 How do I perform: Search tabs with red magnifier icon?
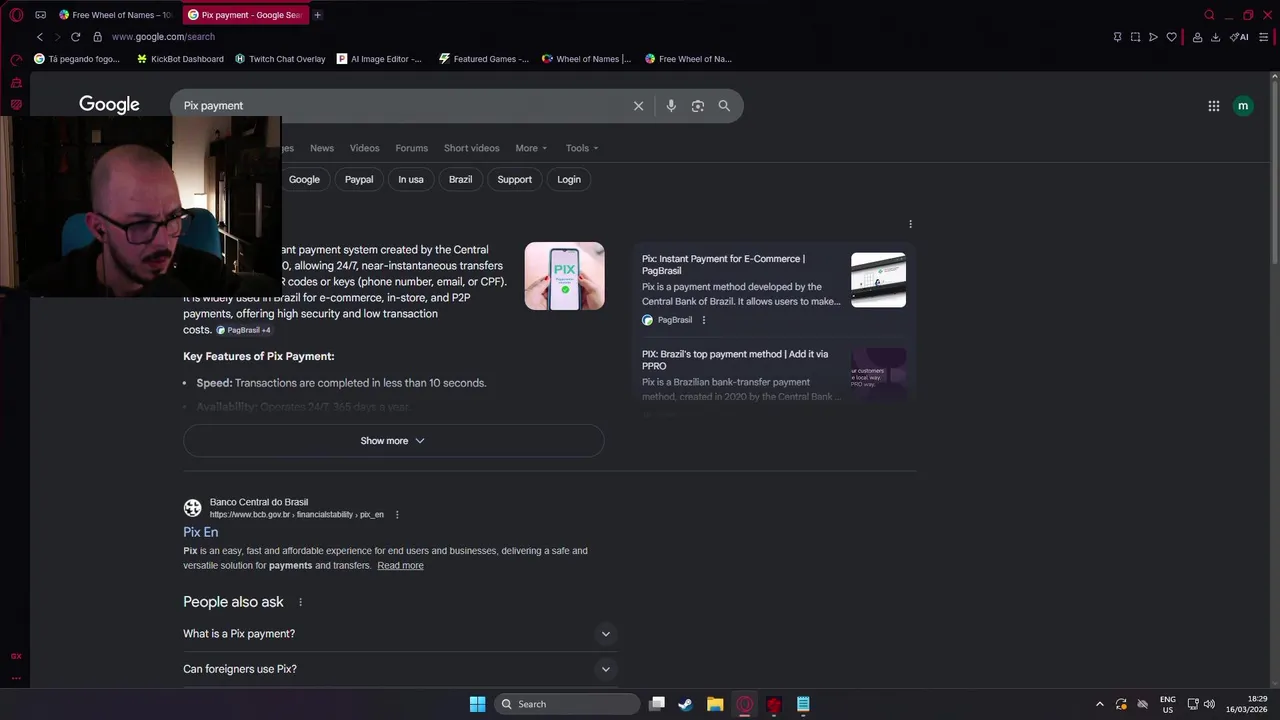click(x=1209, y=15)
